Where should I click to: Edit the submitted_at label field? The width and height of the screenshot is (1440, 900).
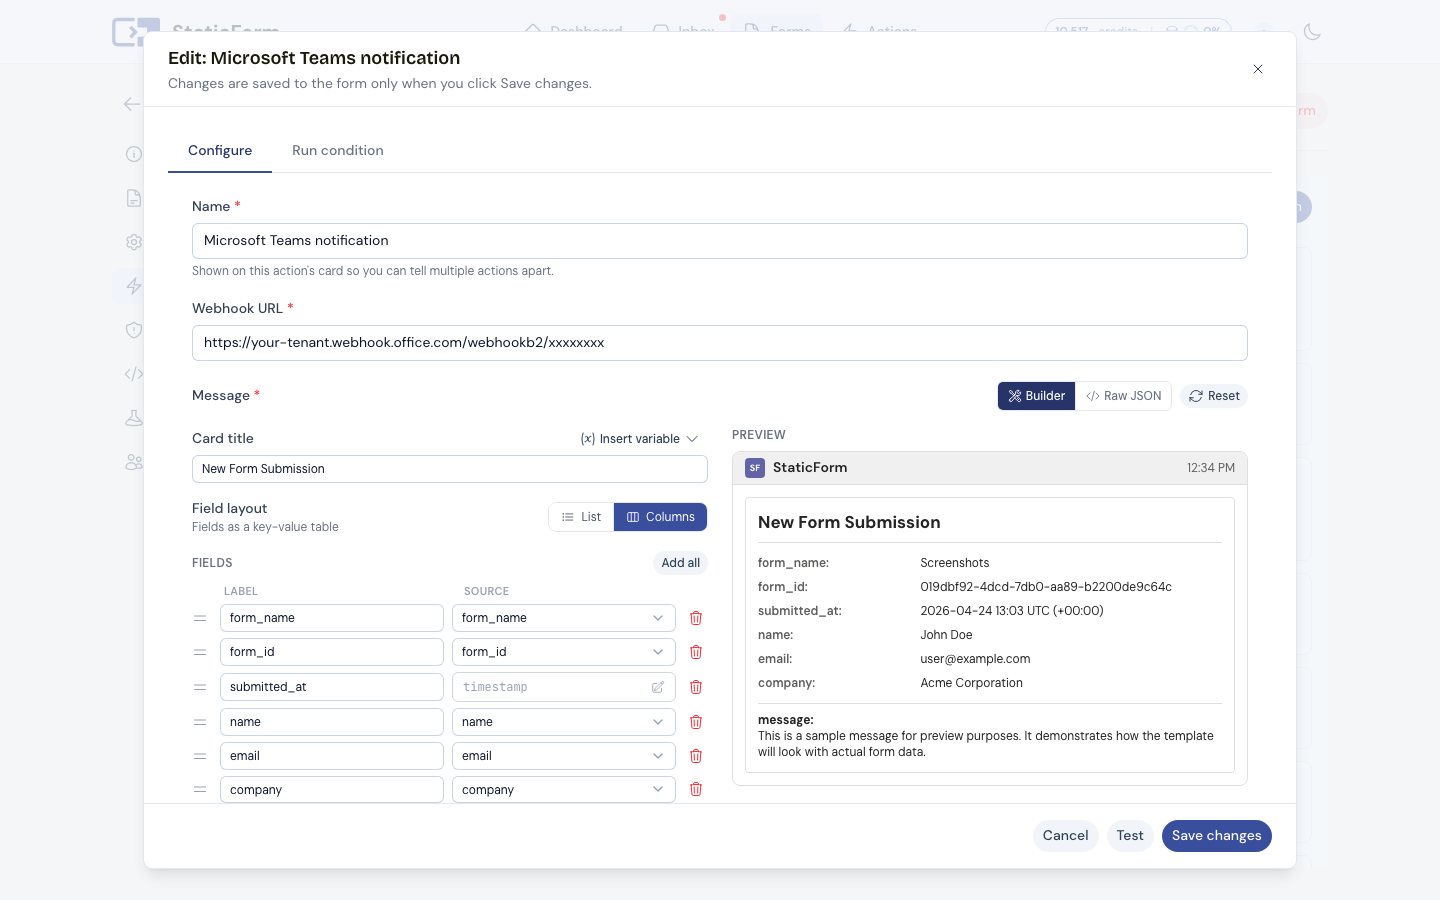332,687
